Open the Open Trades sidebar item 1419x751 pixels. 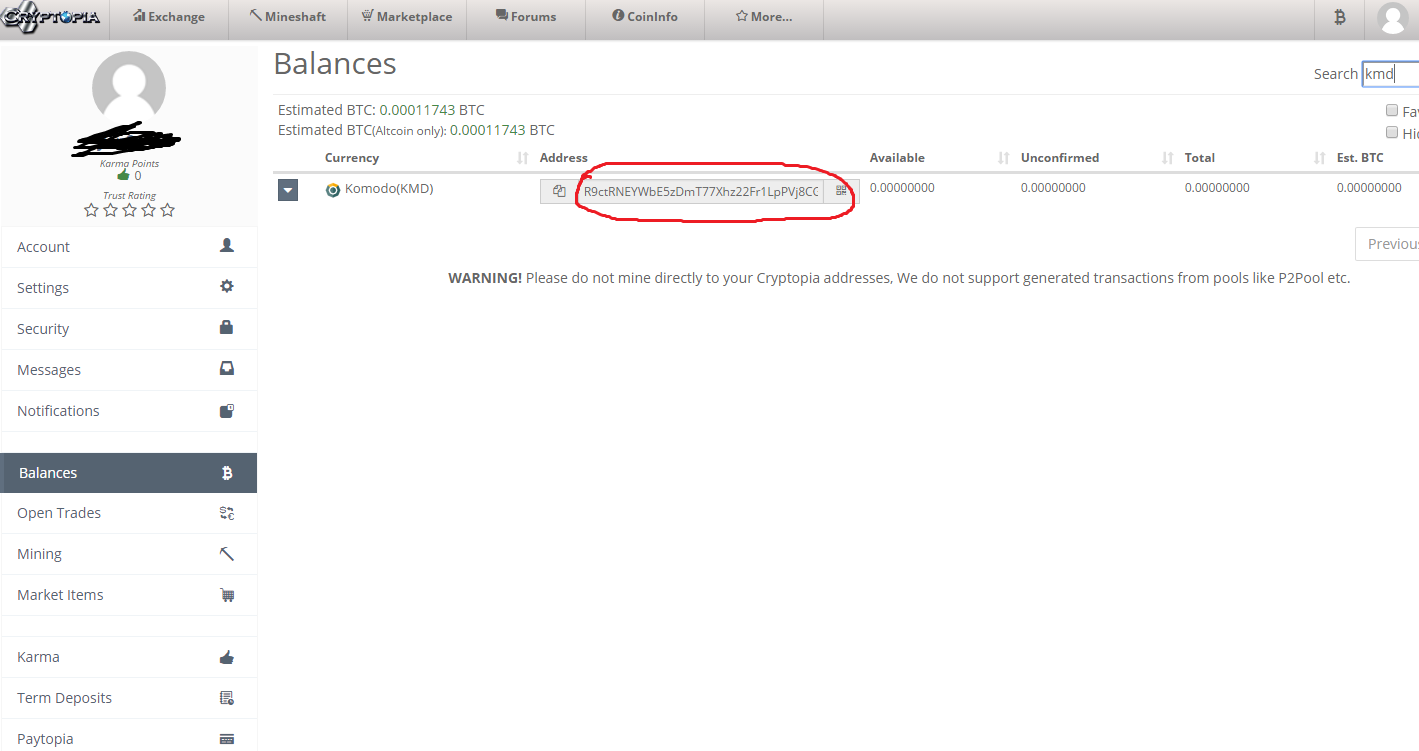[129, 513]
